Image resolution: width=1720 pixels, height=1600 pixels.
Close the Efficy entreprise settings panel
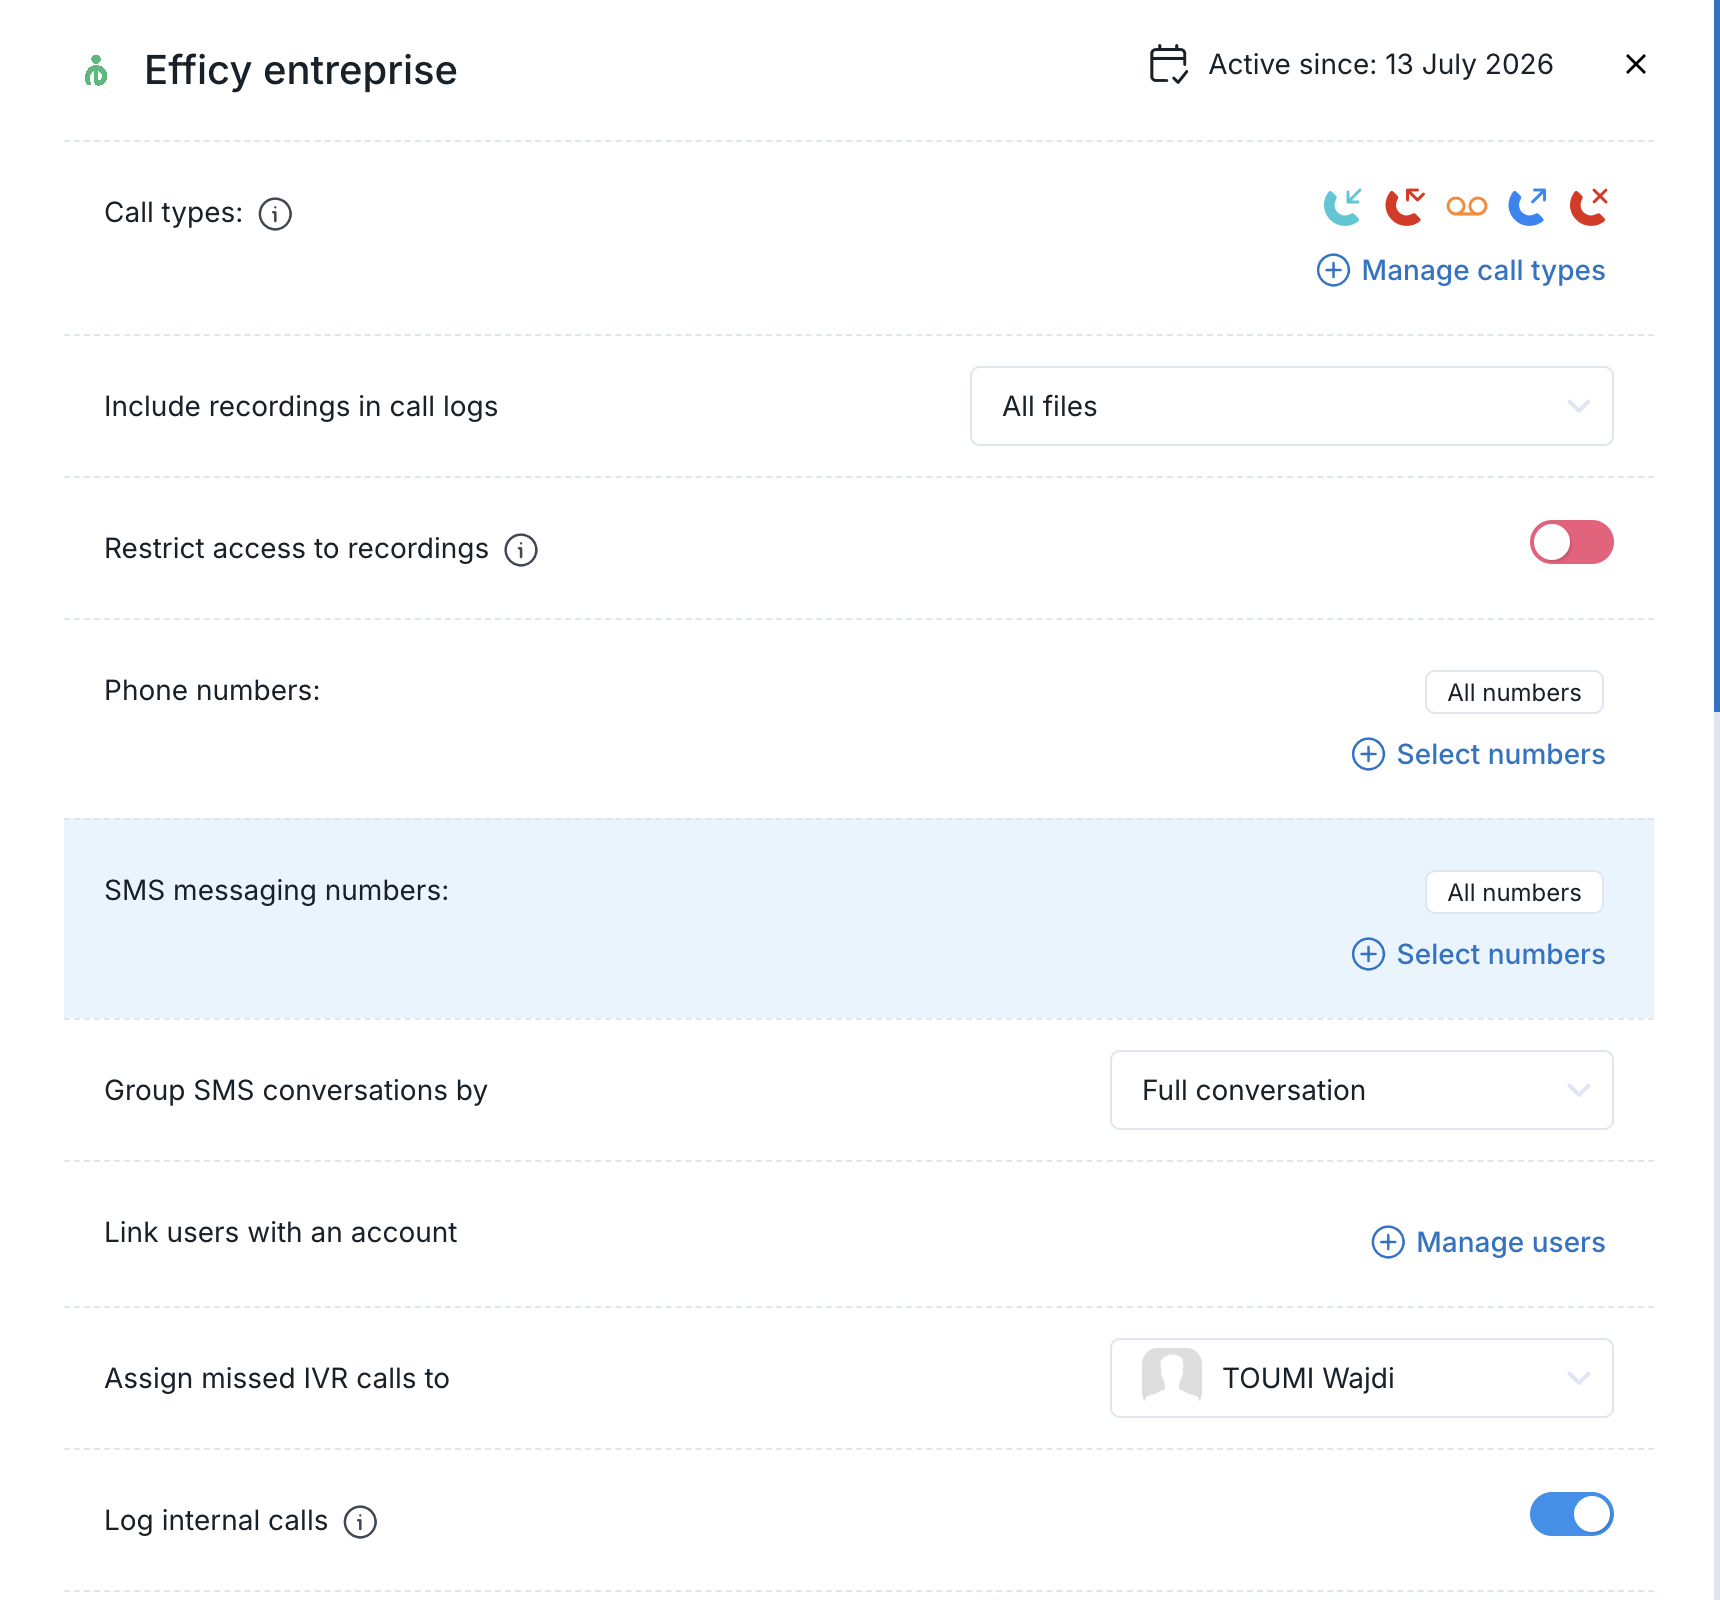pyautogui.click(x=1636, y=64)
